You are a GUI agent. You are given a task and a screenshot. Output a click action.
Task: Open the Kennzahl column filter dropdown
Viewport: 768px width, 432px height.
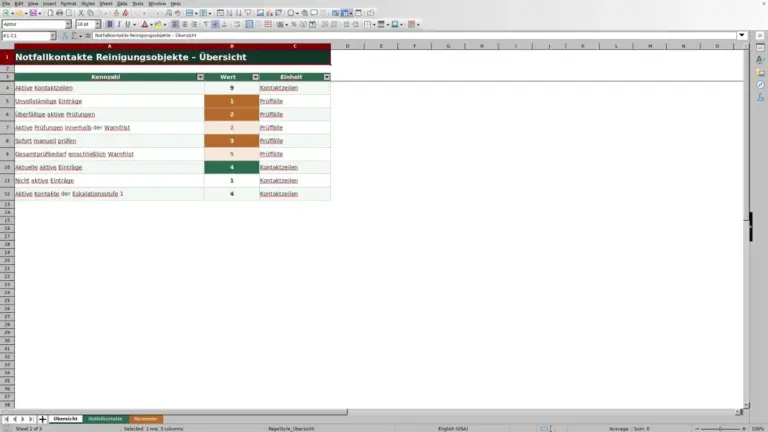200,77
